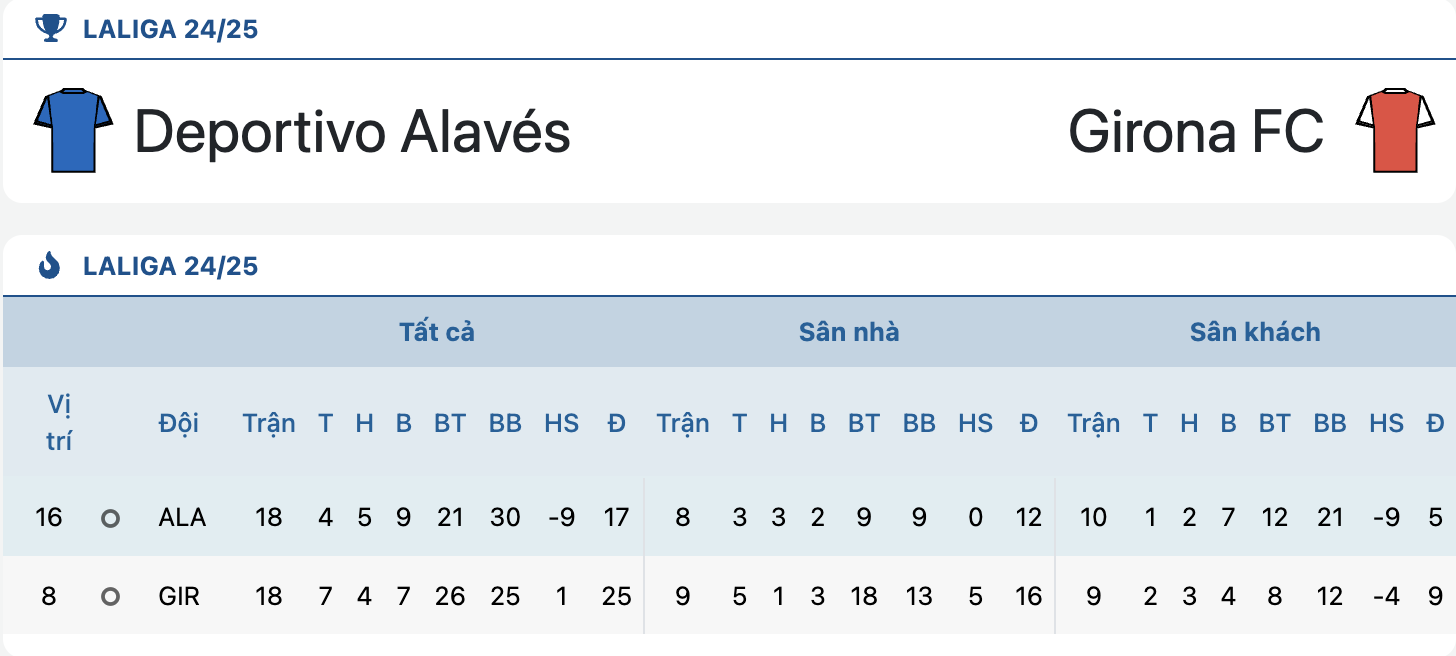Screen dimensions: 1456x656
Task: Open the LALIGA 24/25 standings section title
Action: click(x=171, y=266)
